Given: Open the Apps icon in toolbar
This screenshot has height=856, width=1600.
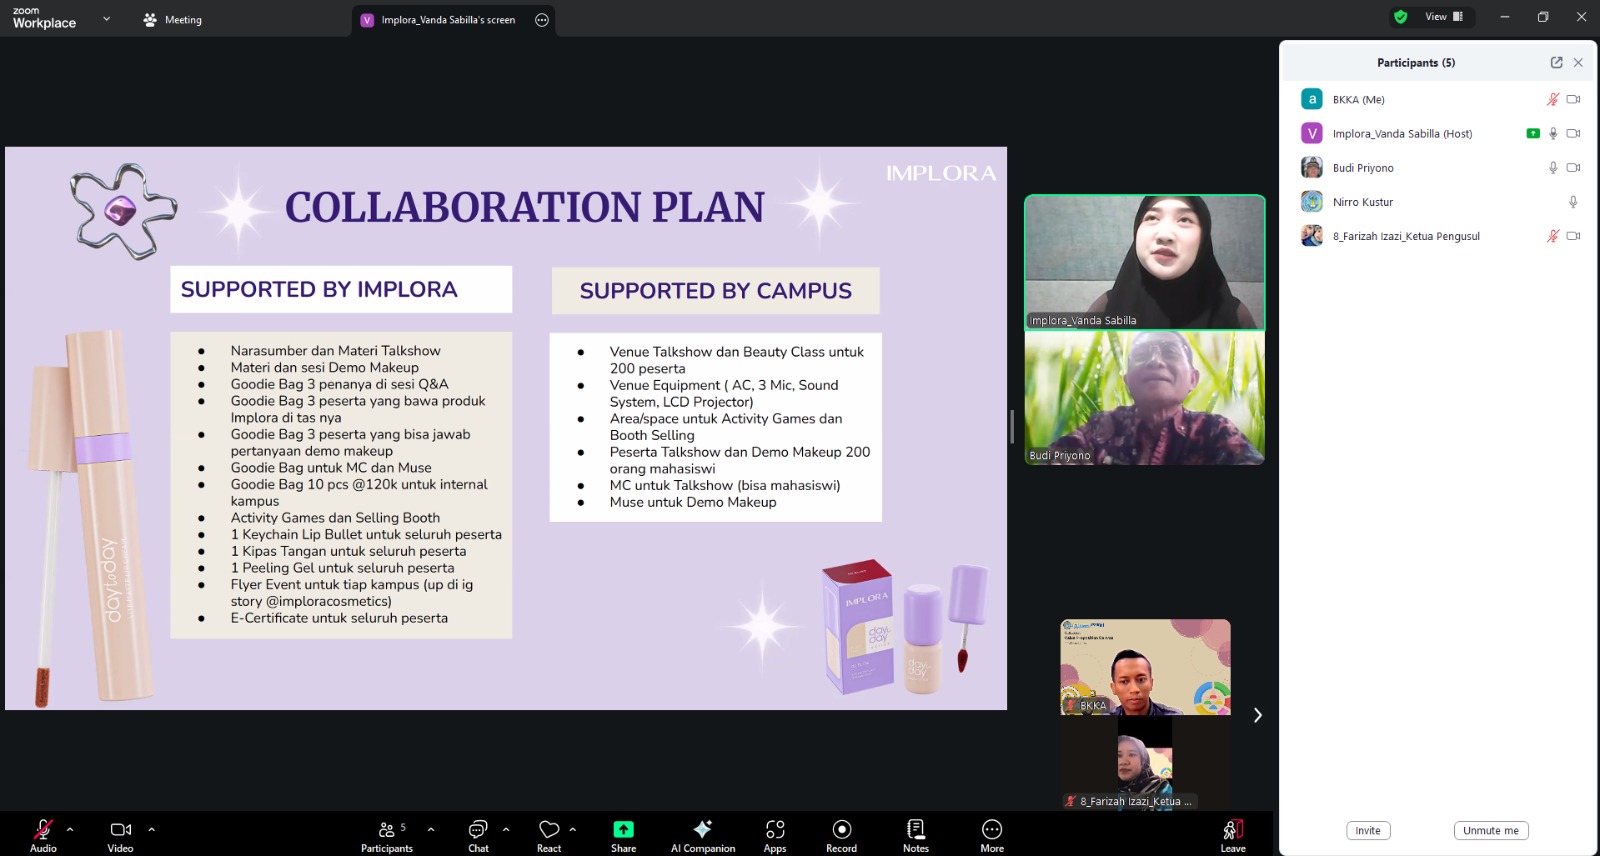Looking at the screenshot, I should click(x=775, y=835).
